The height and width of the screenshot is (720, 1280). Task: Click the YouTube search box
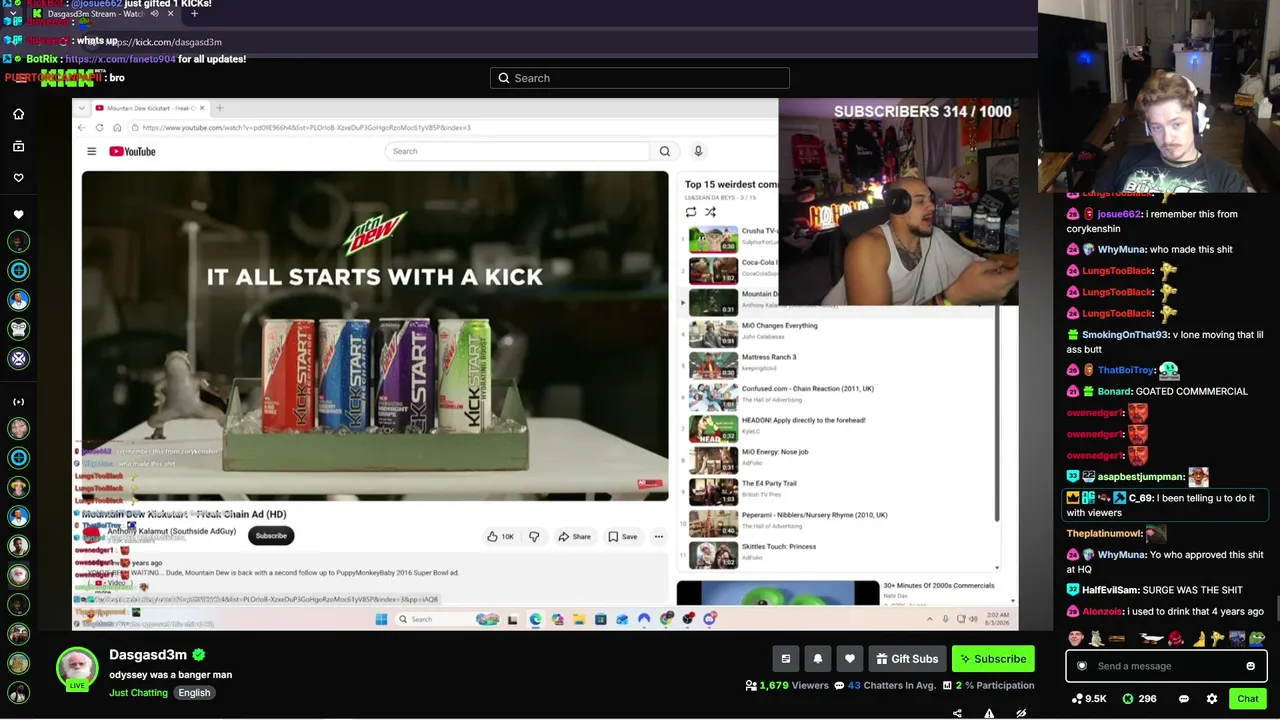coord(517,151)
